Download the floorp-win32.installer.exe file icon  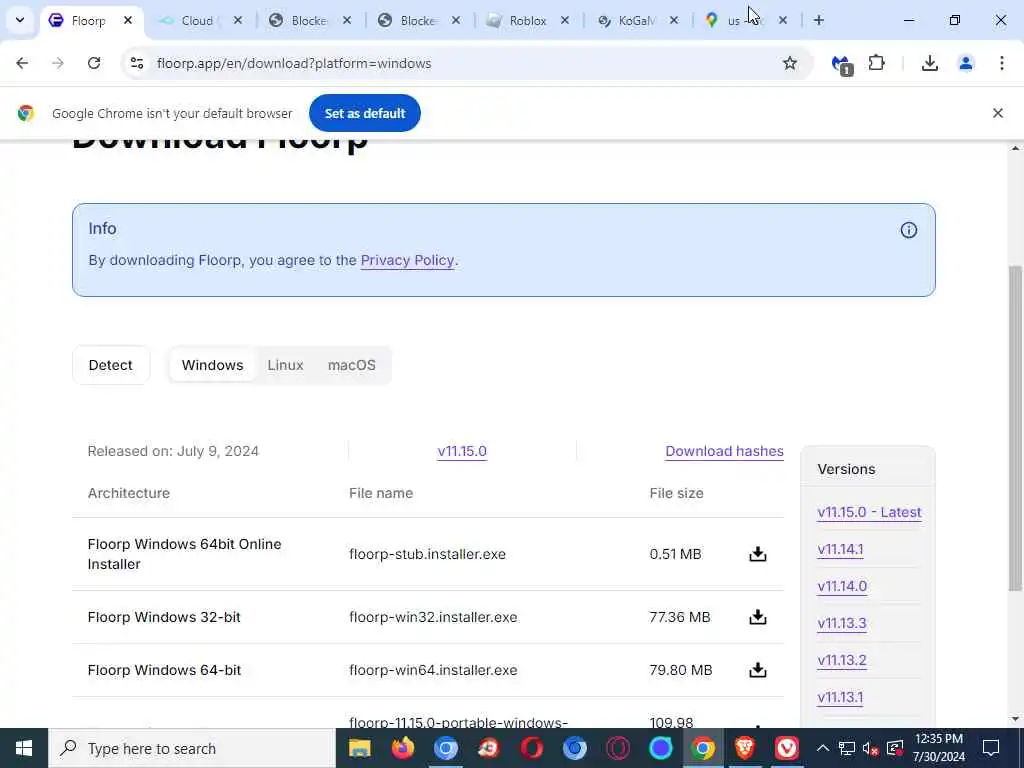tap(758, 617)
